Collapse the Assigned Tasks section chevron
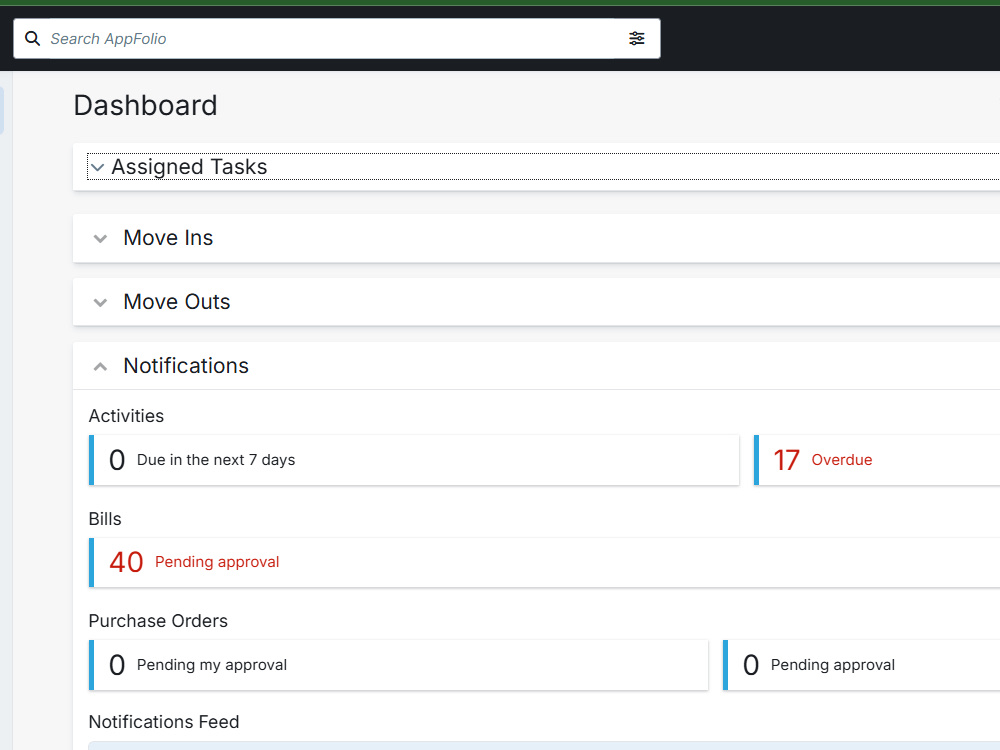Screen dimensions: 1000x750 point(98,168)
